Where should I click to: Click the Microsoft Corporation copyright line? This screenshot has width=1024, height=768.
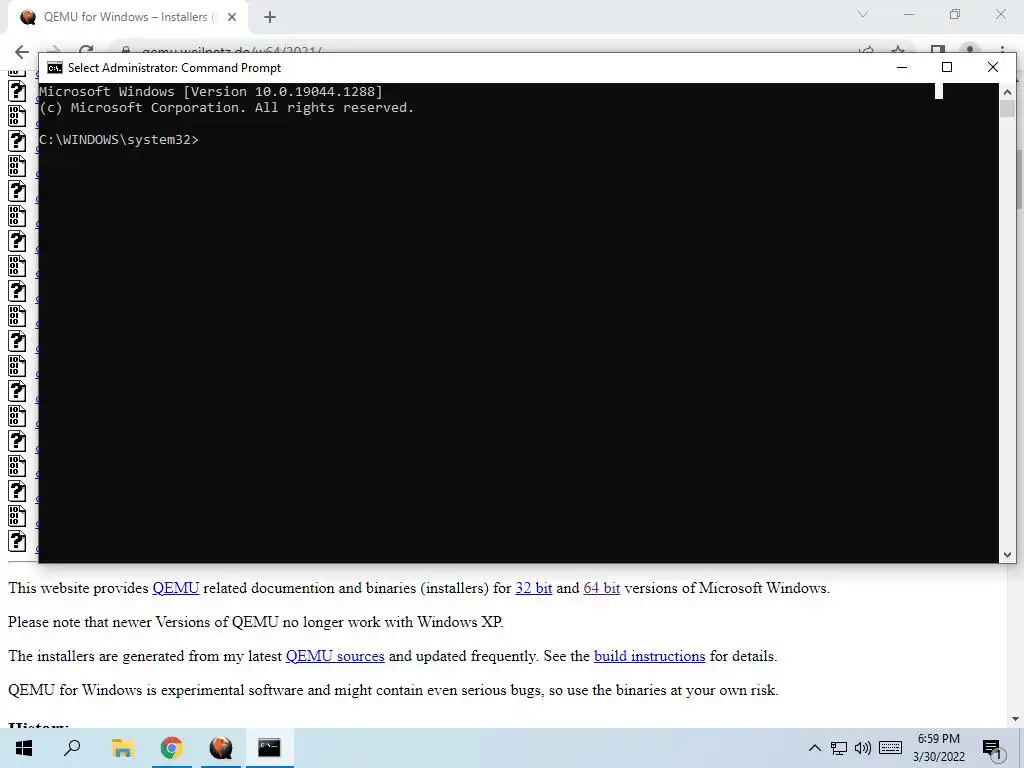click(x=227, y=108)
